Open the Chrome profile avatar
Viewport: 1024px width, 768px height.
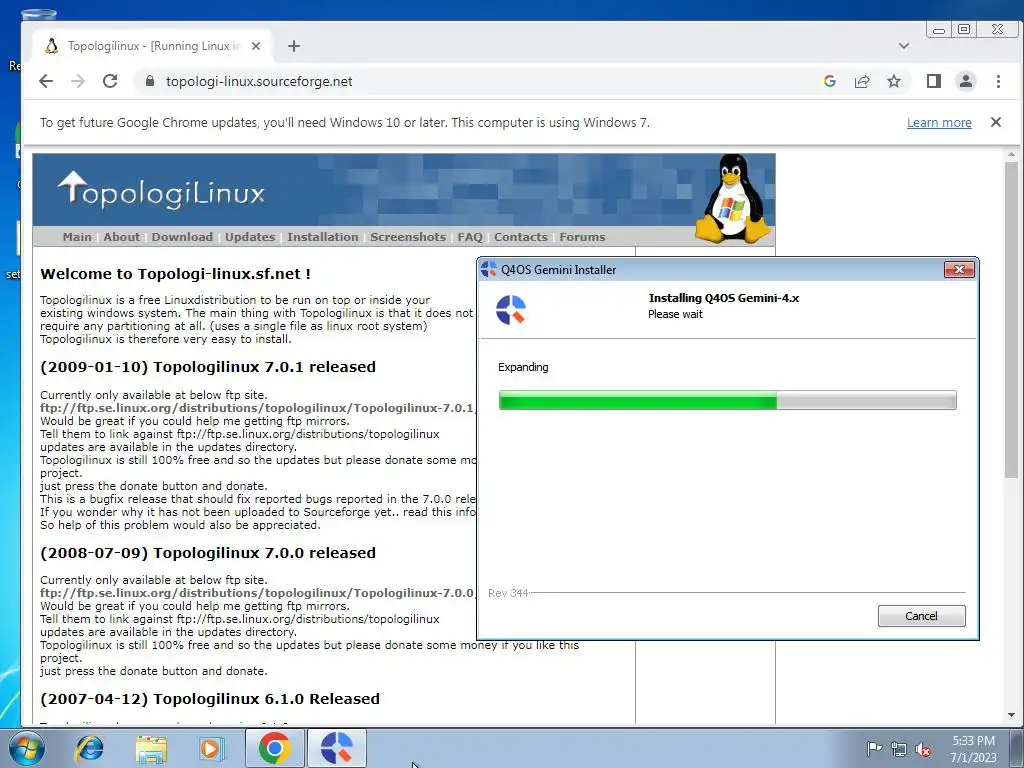966,81
